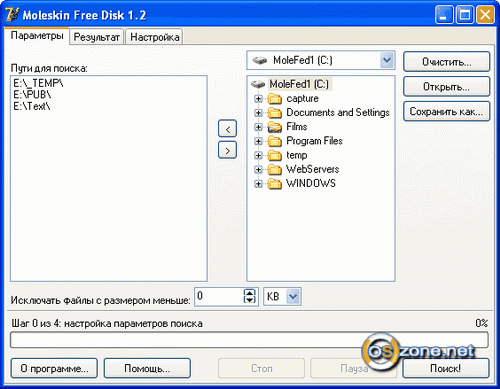This screenshot has width=500, height=389.
Task: Click the Очистить... button
Action: 446,62
